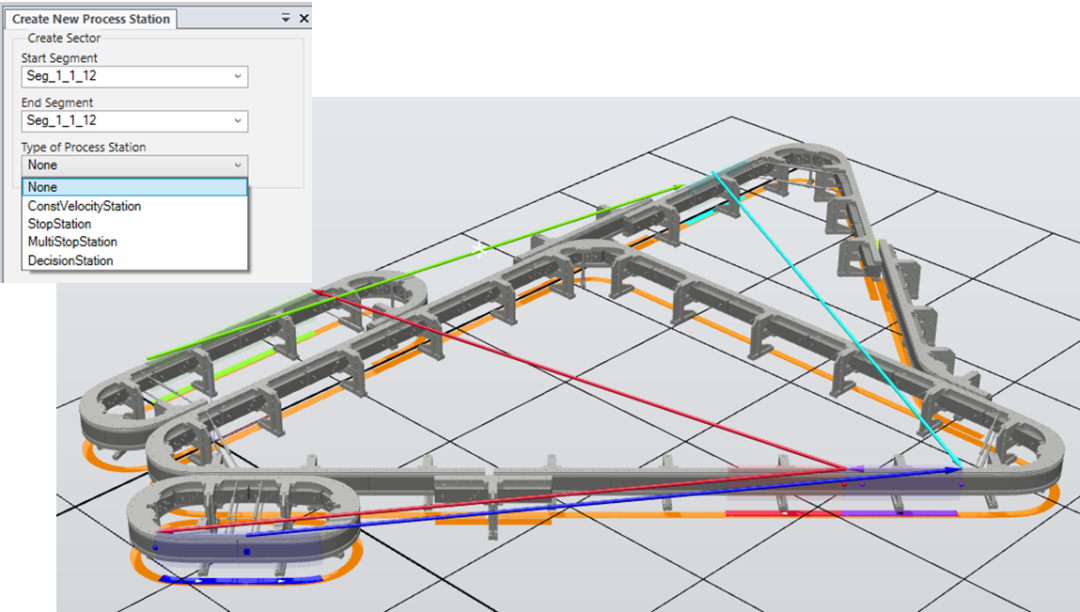Select None in the station type list
Viewport: 1080px width, 612px height.
pos(134,187)
